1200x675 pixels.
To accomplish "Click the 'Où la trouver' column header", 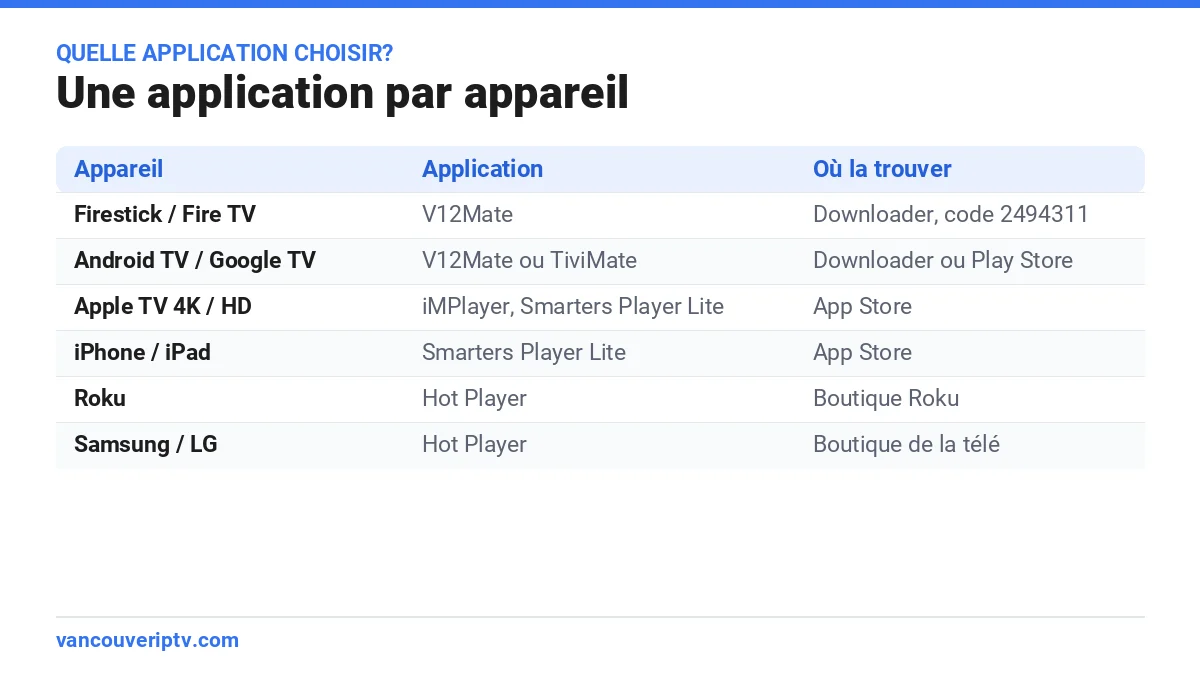I will [882, 169].
